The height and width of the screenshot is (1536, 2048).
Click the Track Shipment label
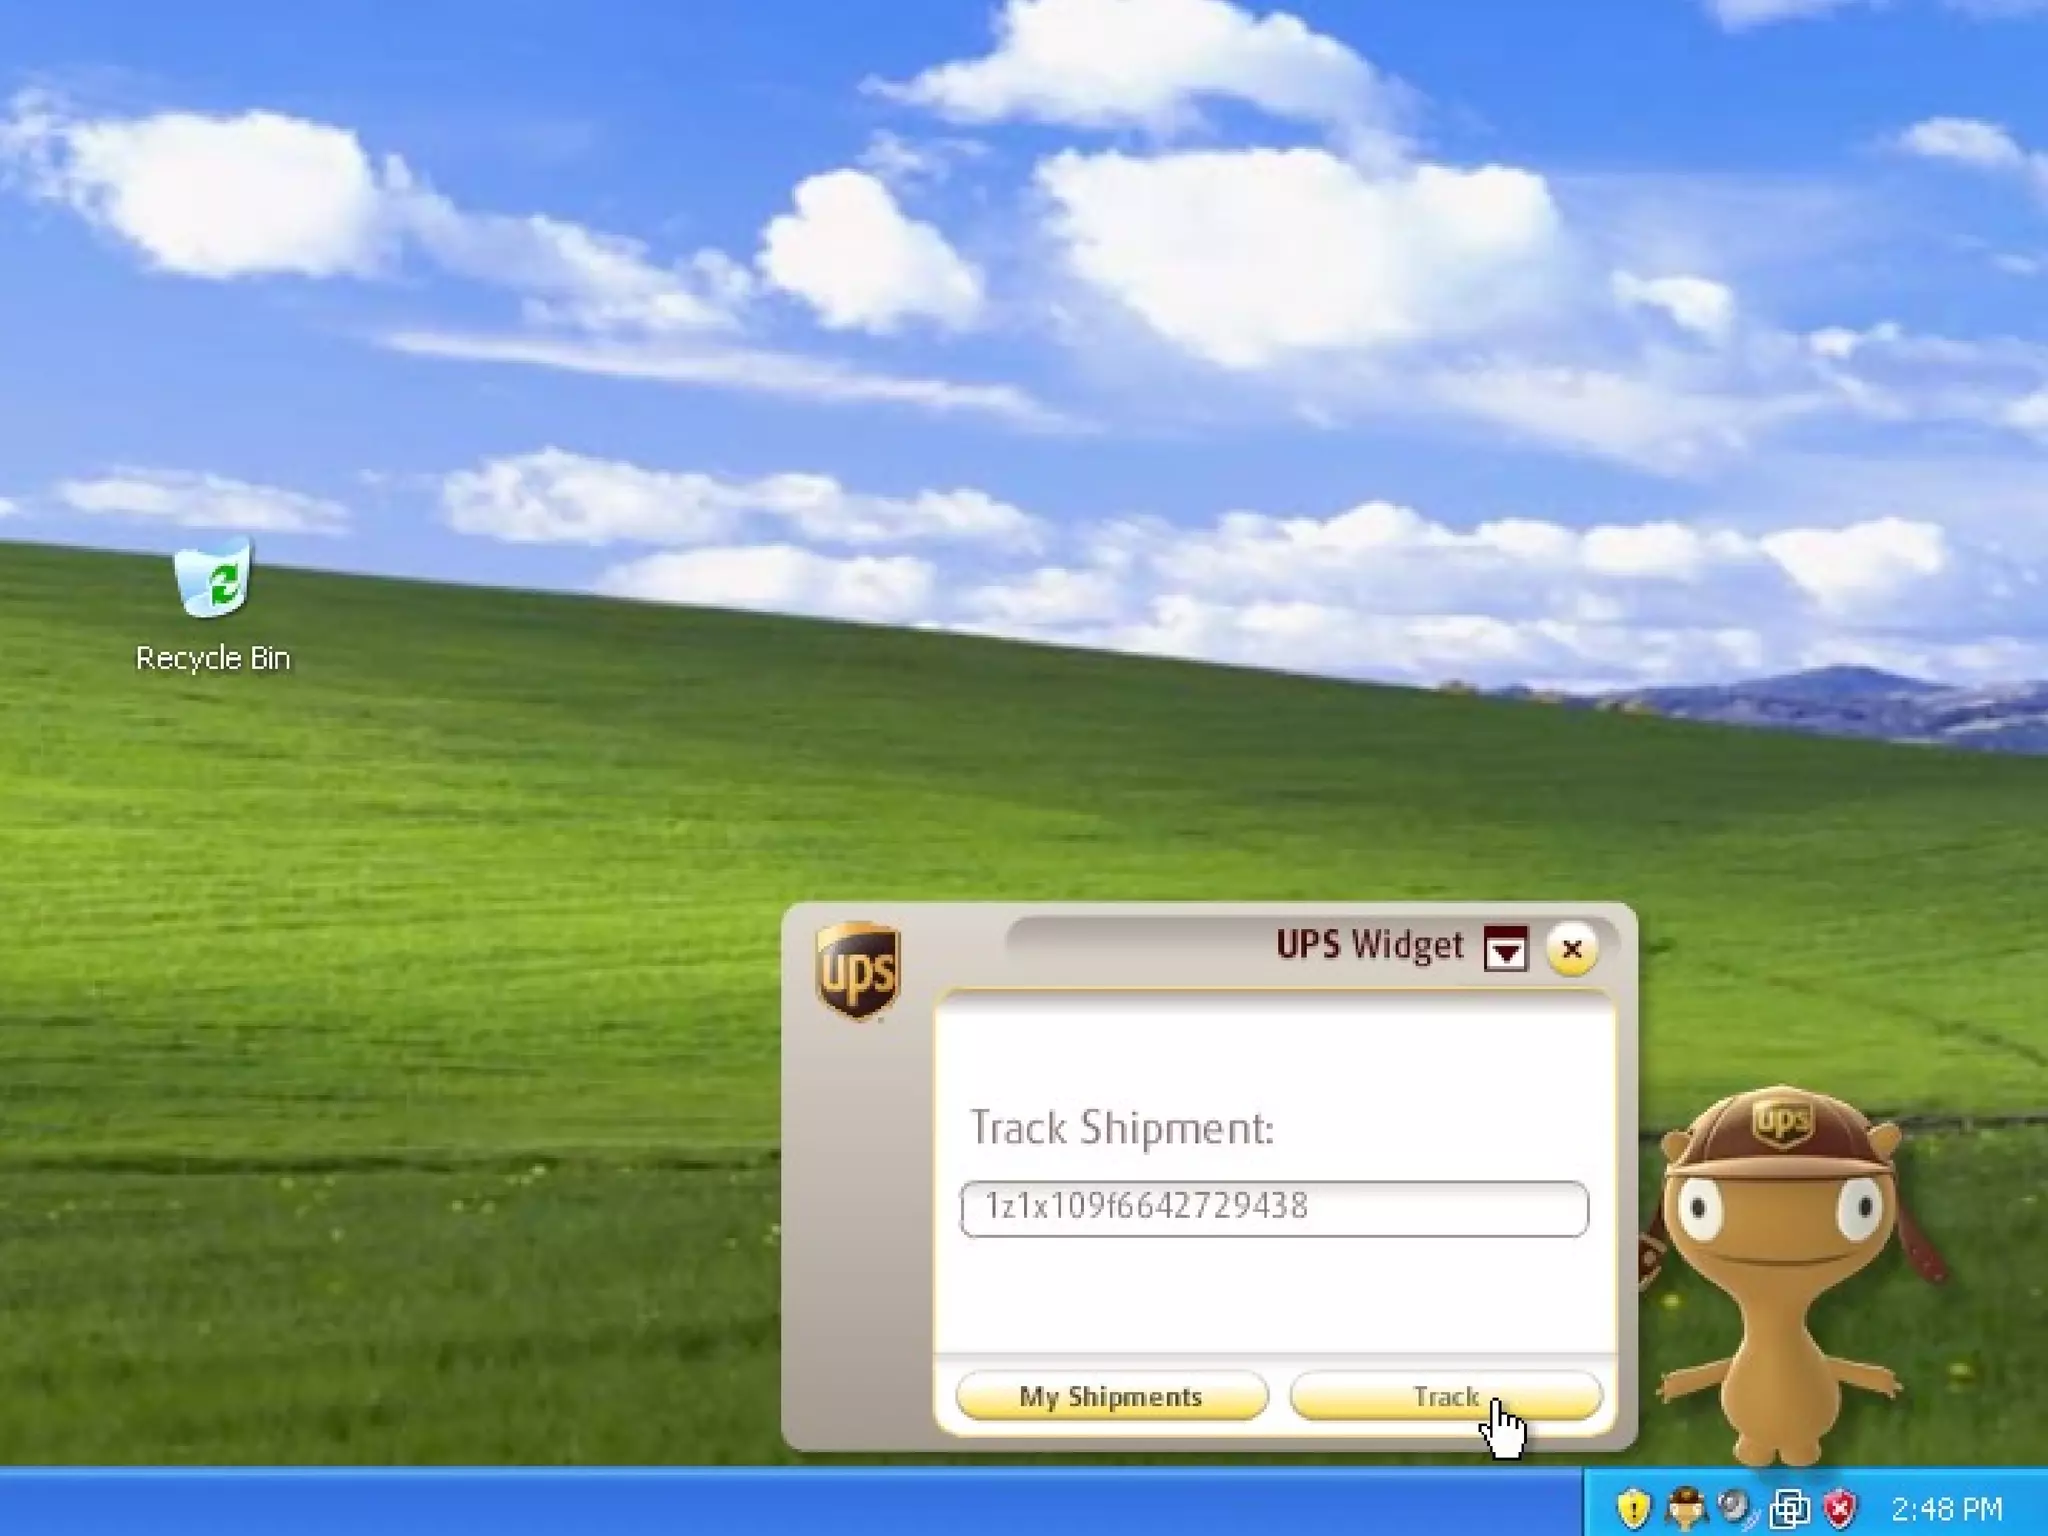click(x=1121, y=1128)
